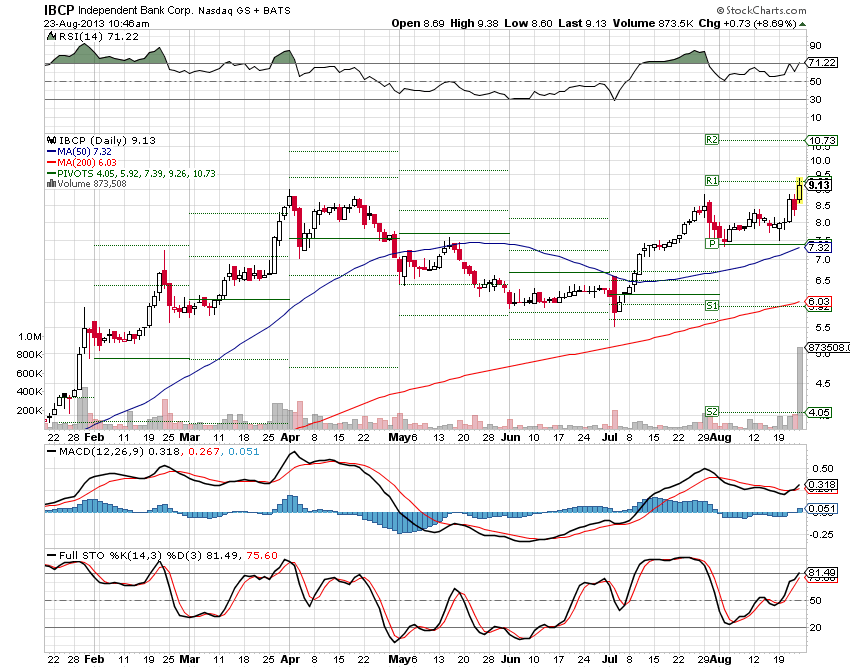Click the red MA(200) line swatch
850x668 pixels.
coord(51,163)
